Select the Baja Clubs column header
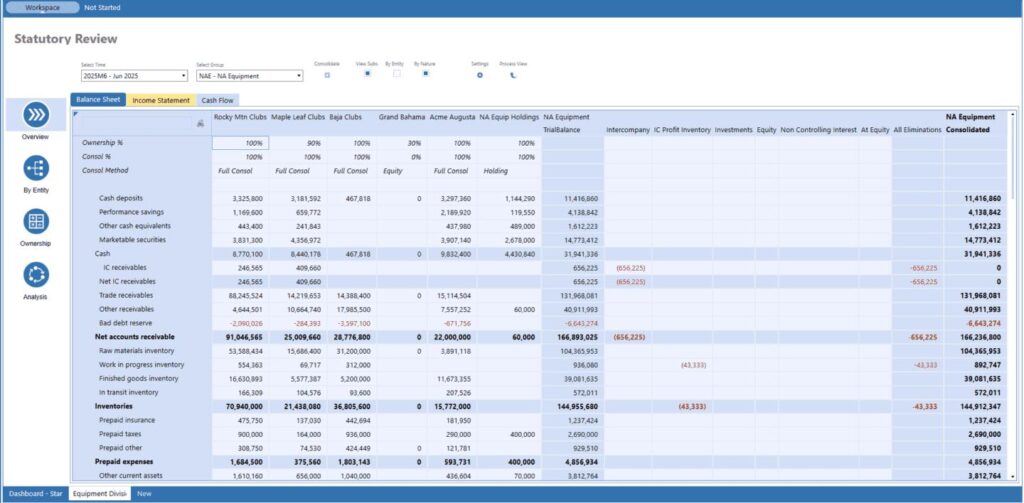The width and height of the screenshot is (1024, 503). (x=345, y=117)
